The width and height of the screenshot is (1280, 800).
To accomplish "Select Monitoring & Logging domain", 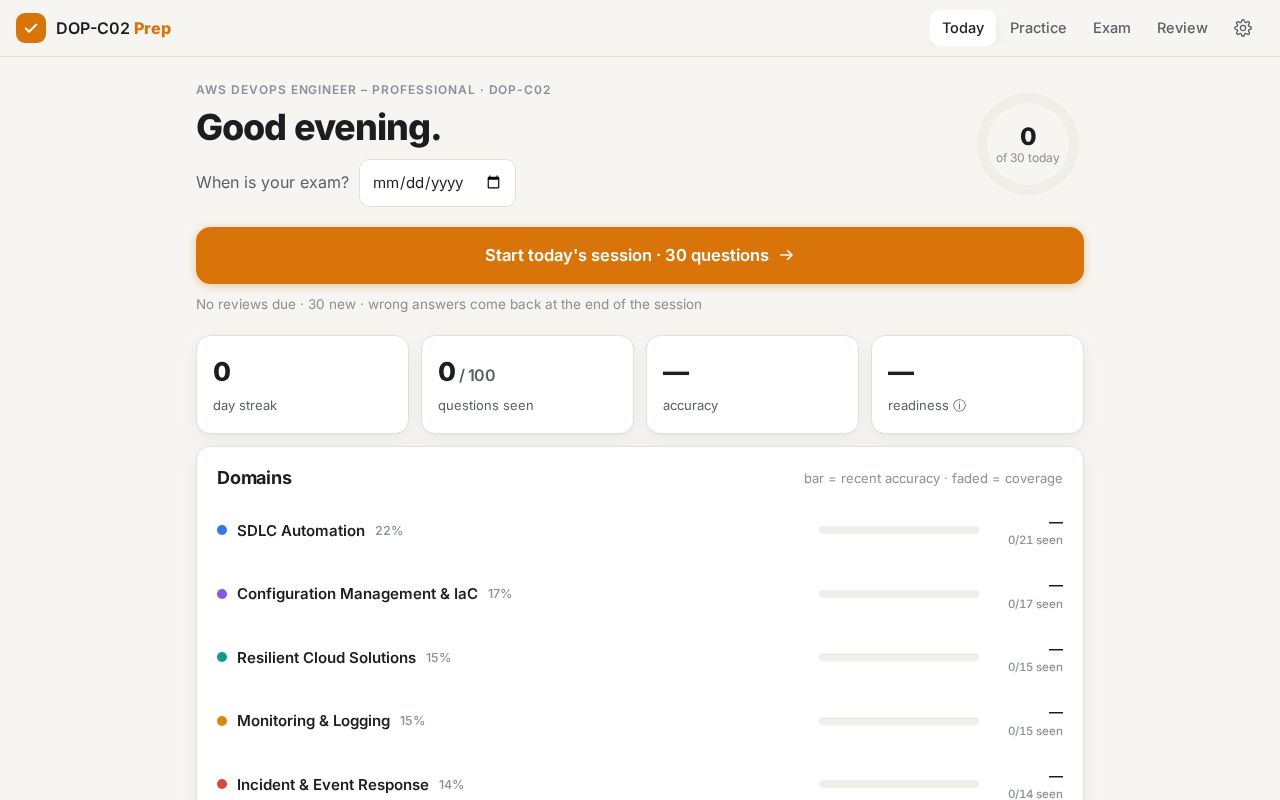I will 640,721.
